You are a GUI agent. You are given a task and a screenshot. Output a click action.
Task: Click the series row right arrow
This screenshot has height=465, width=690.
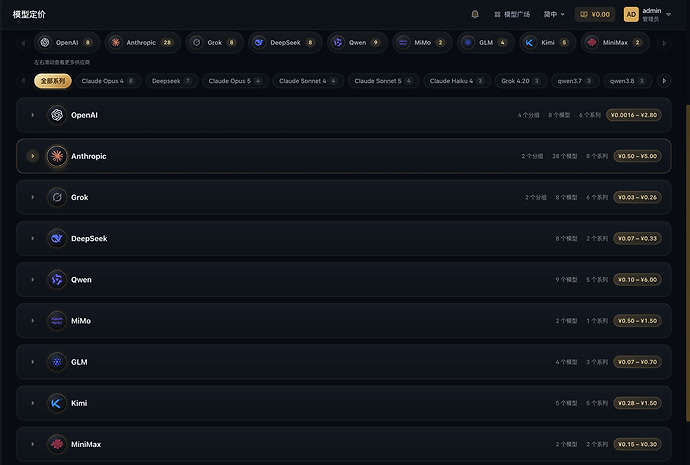[664, 81]
